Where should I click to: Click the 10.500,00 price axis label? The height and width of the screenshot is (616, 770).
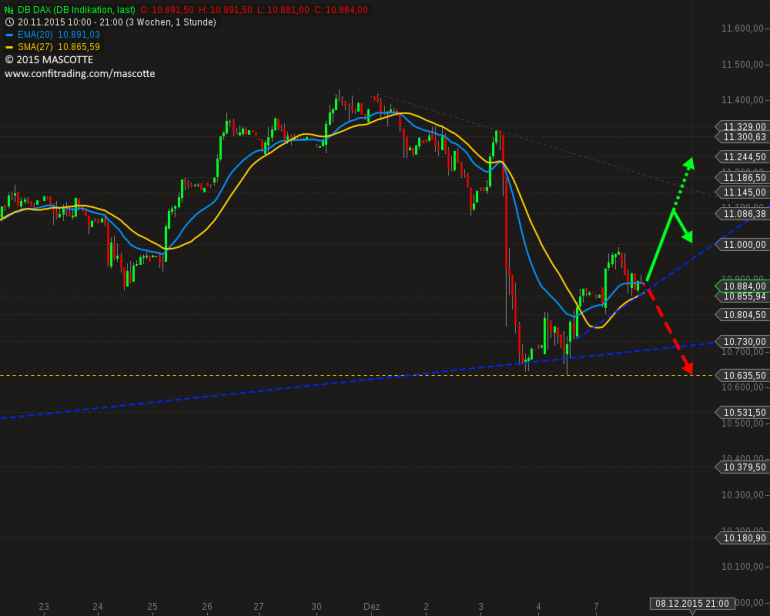click(742, 423)
